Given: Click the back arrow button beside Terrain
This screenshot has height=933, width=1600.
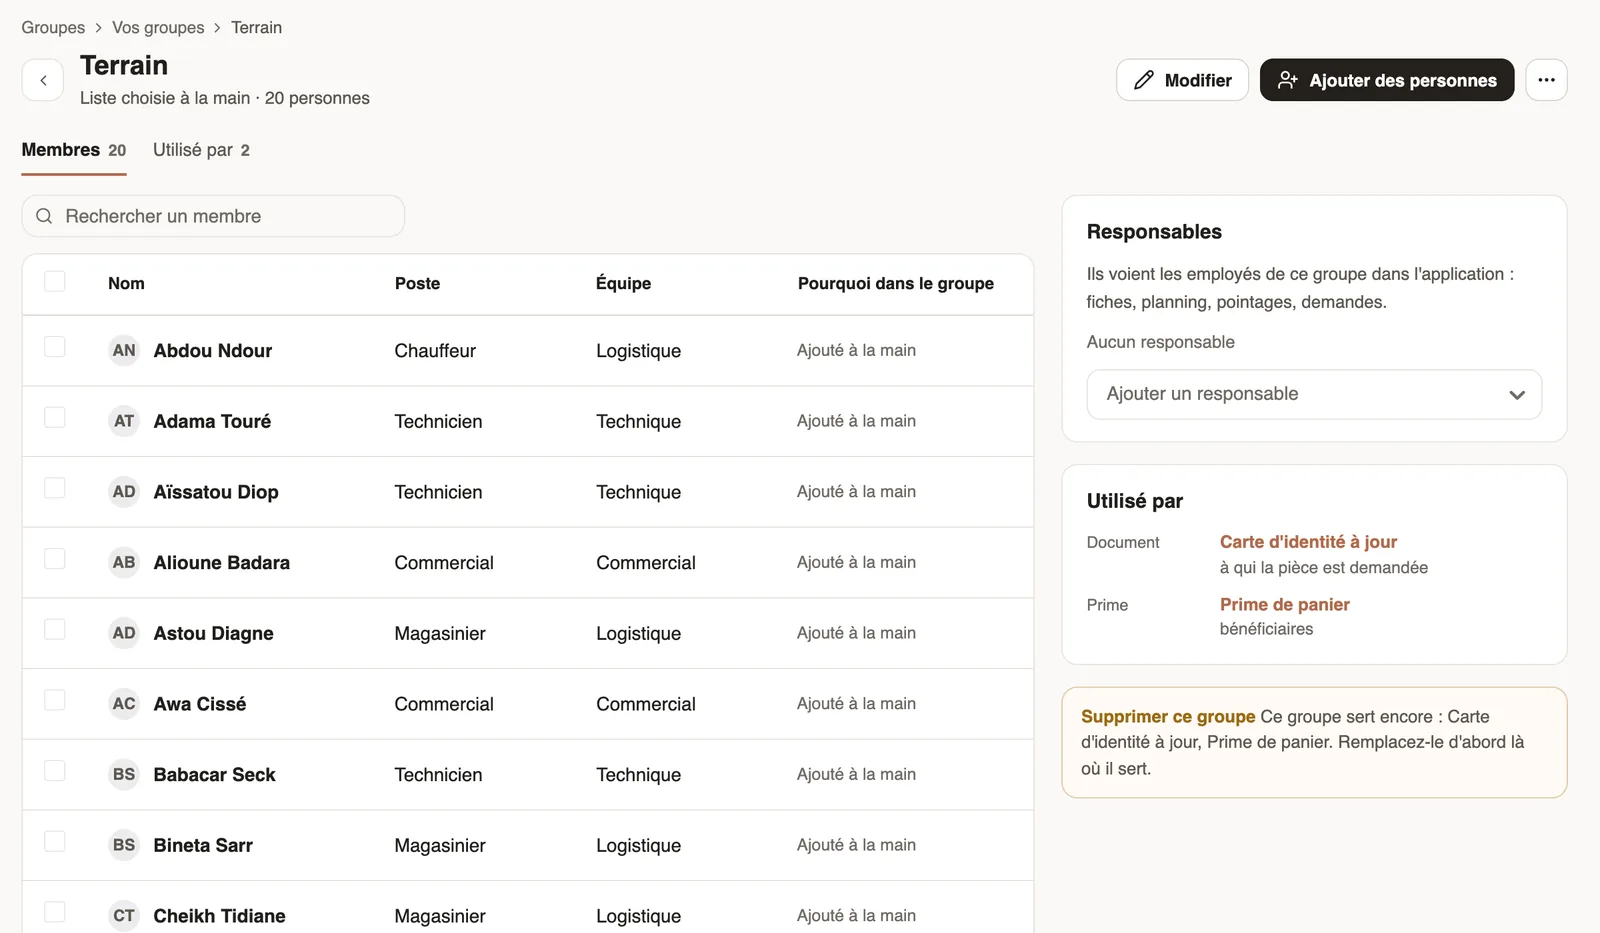Looking at the screenshot, I should click(43, 80).
